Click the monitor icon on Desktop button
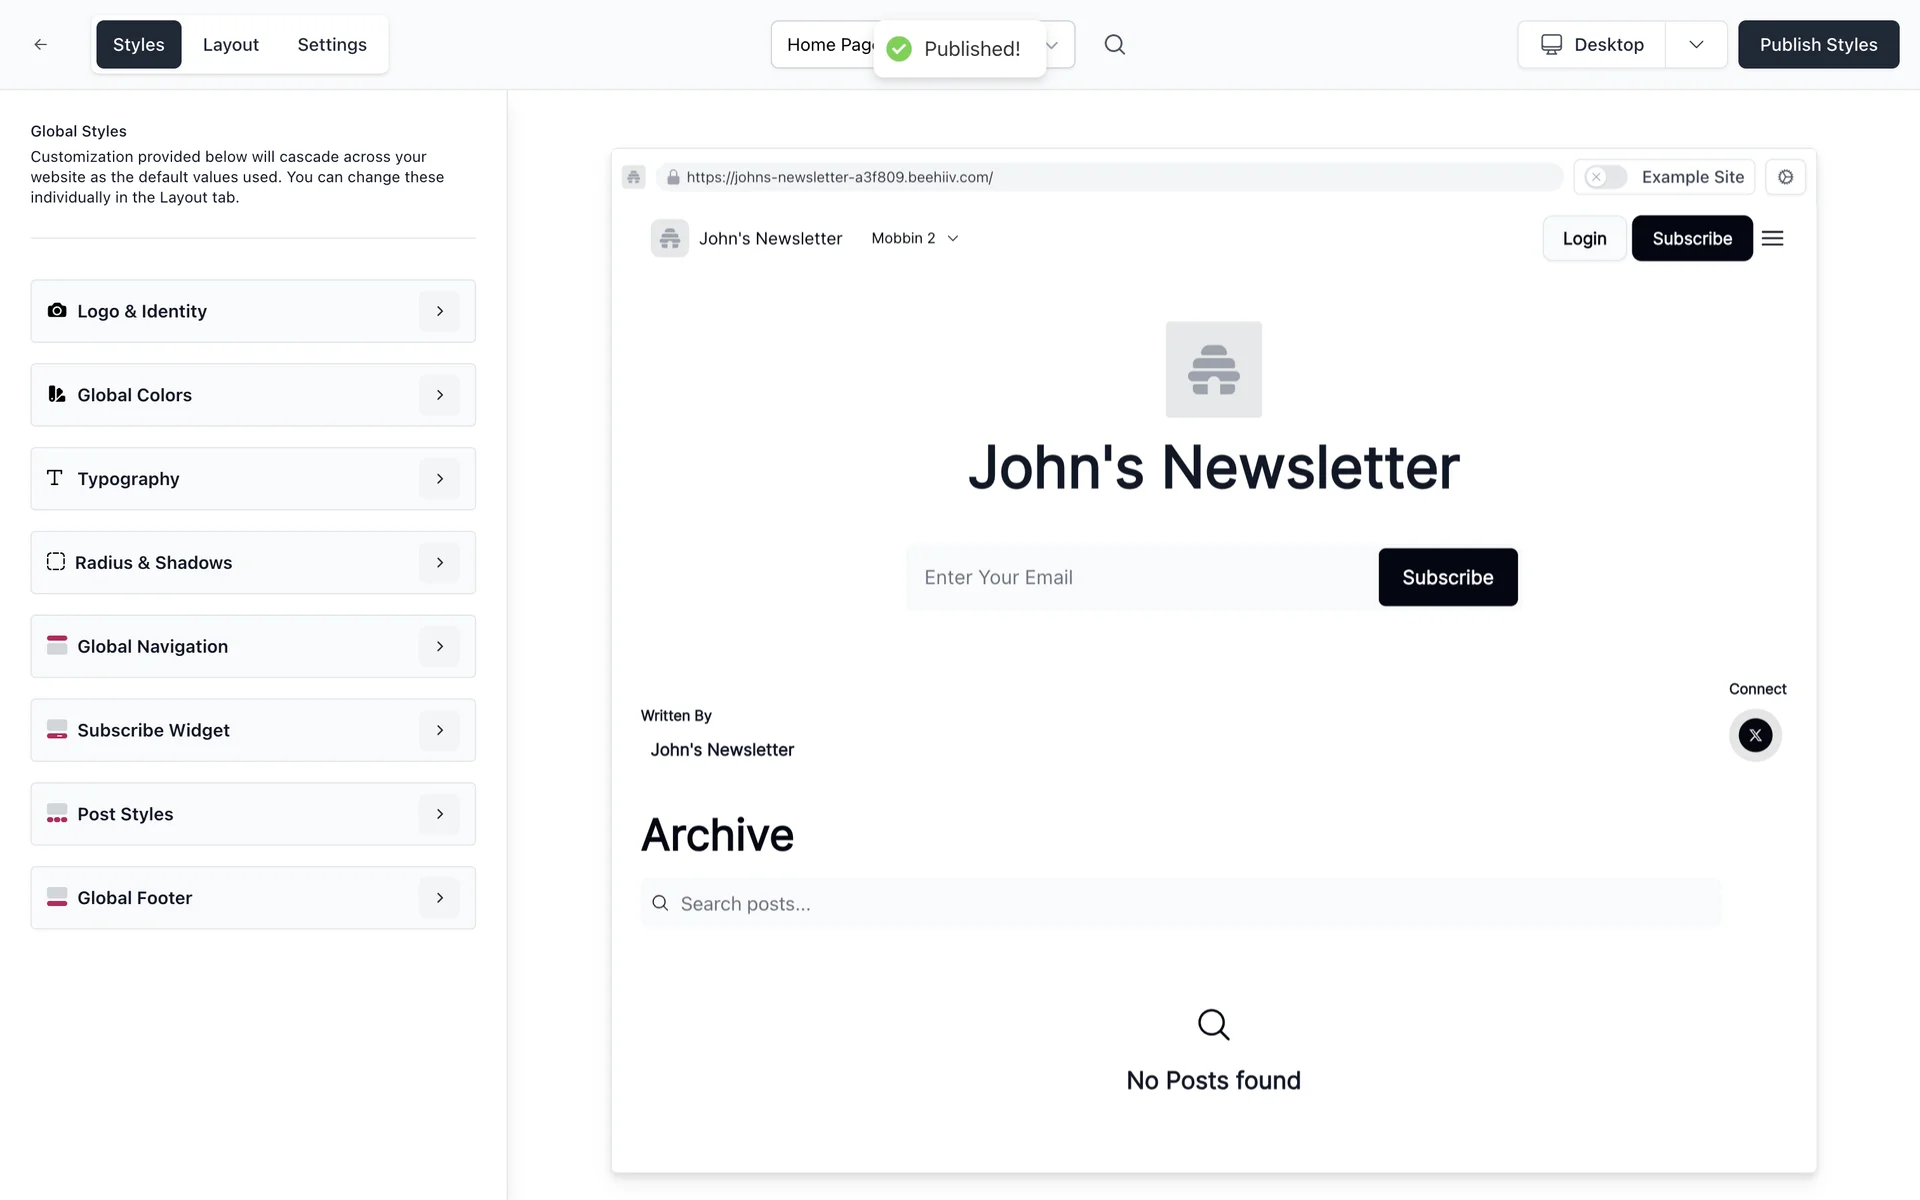Screen dimensions: 1920x1200 pos(1551,44)
